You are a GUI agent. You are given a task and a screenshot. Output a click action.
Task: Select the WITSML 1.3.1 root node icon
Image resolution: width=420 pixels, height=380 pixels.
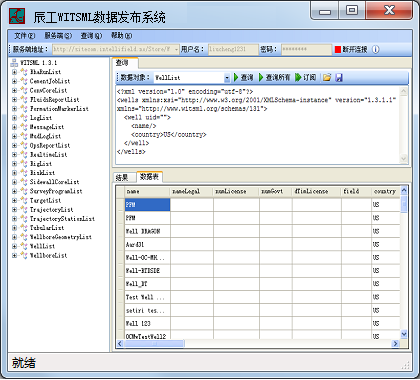(x=14, y=63)
